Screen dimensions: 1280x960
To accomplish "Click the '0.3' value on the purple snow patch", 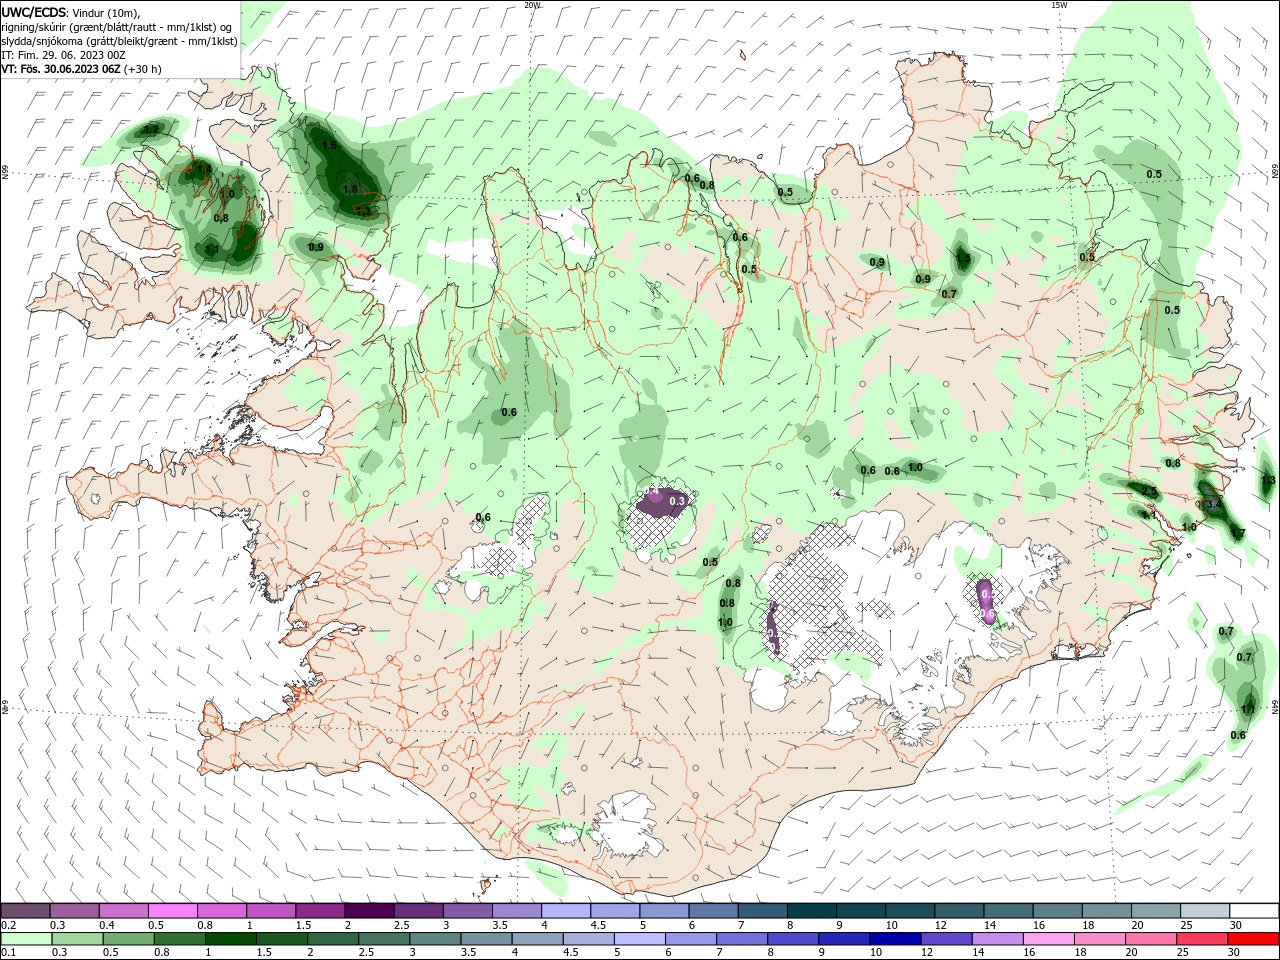I will (677, 501).
